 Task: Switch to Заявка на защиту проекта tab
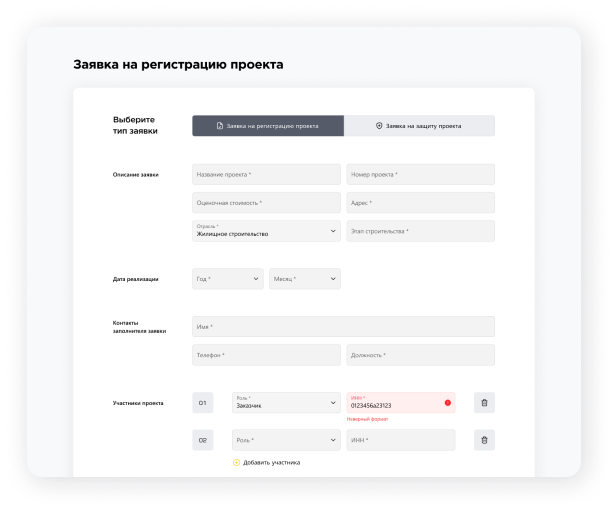coord(419,126)
